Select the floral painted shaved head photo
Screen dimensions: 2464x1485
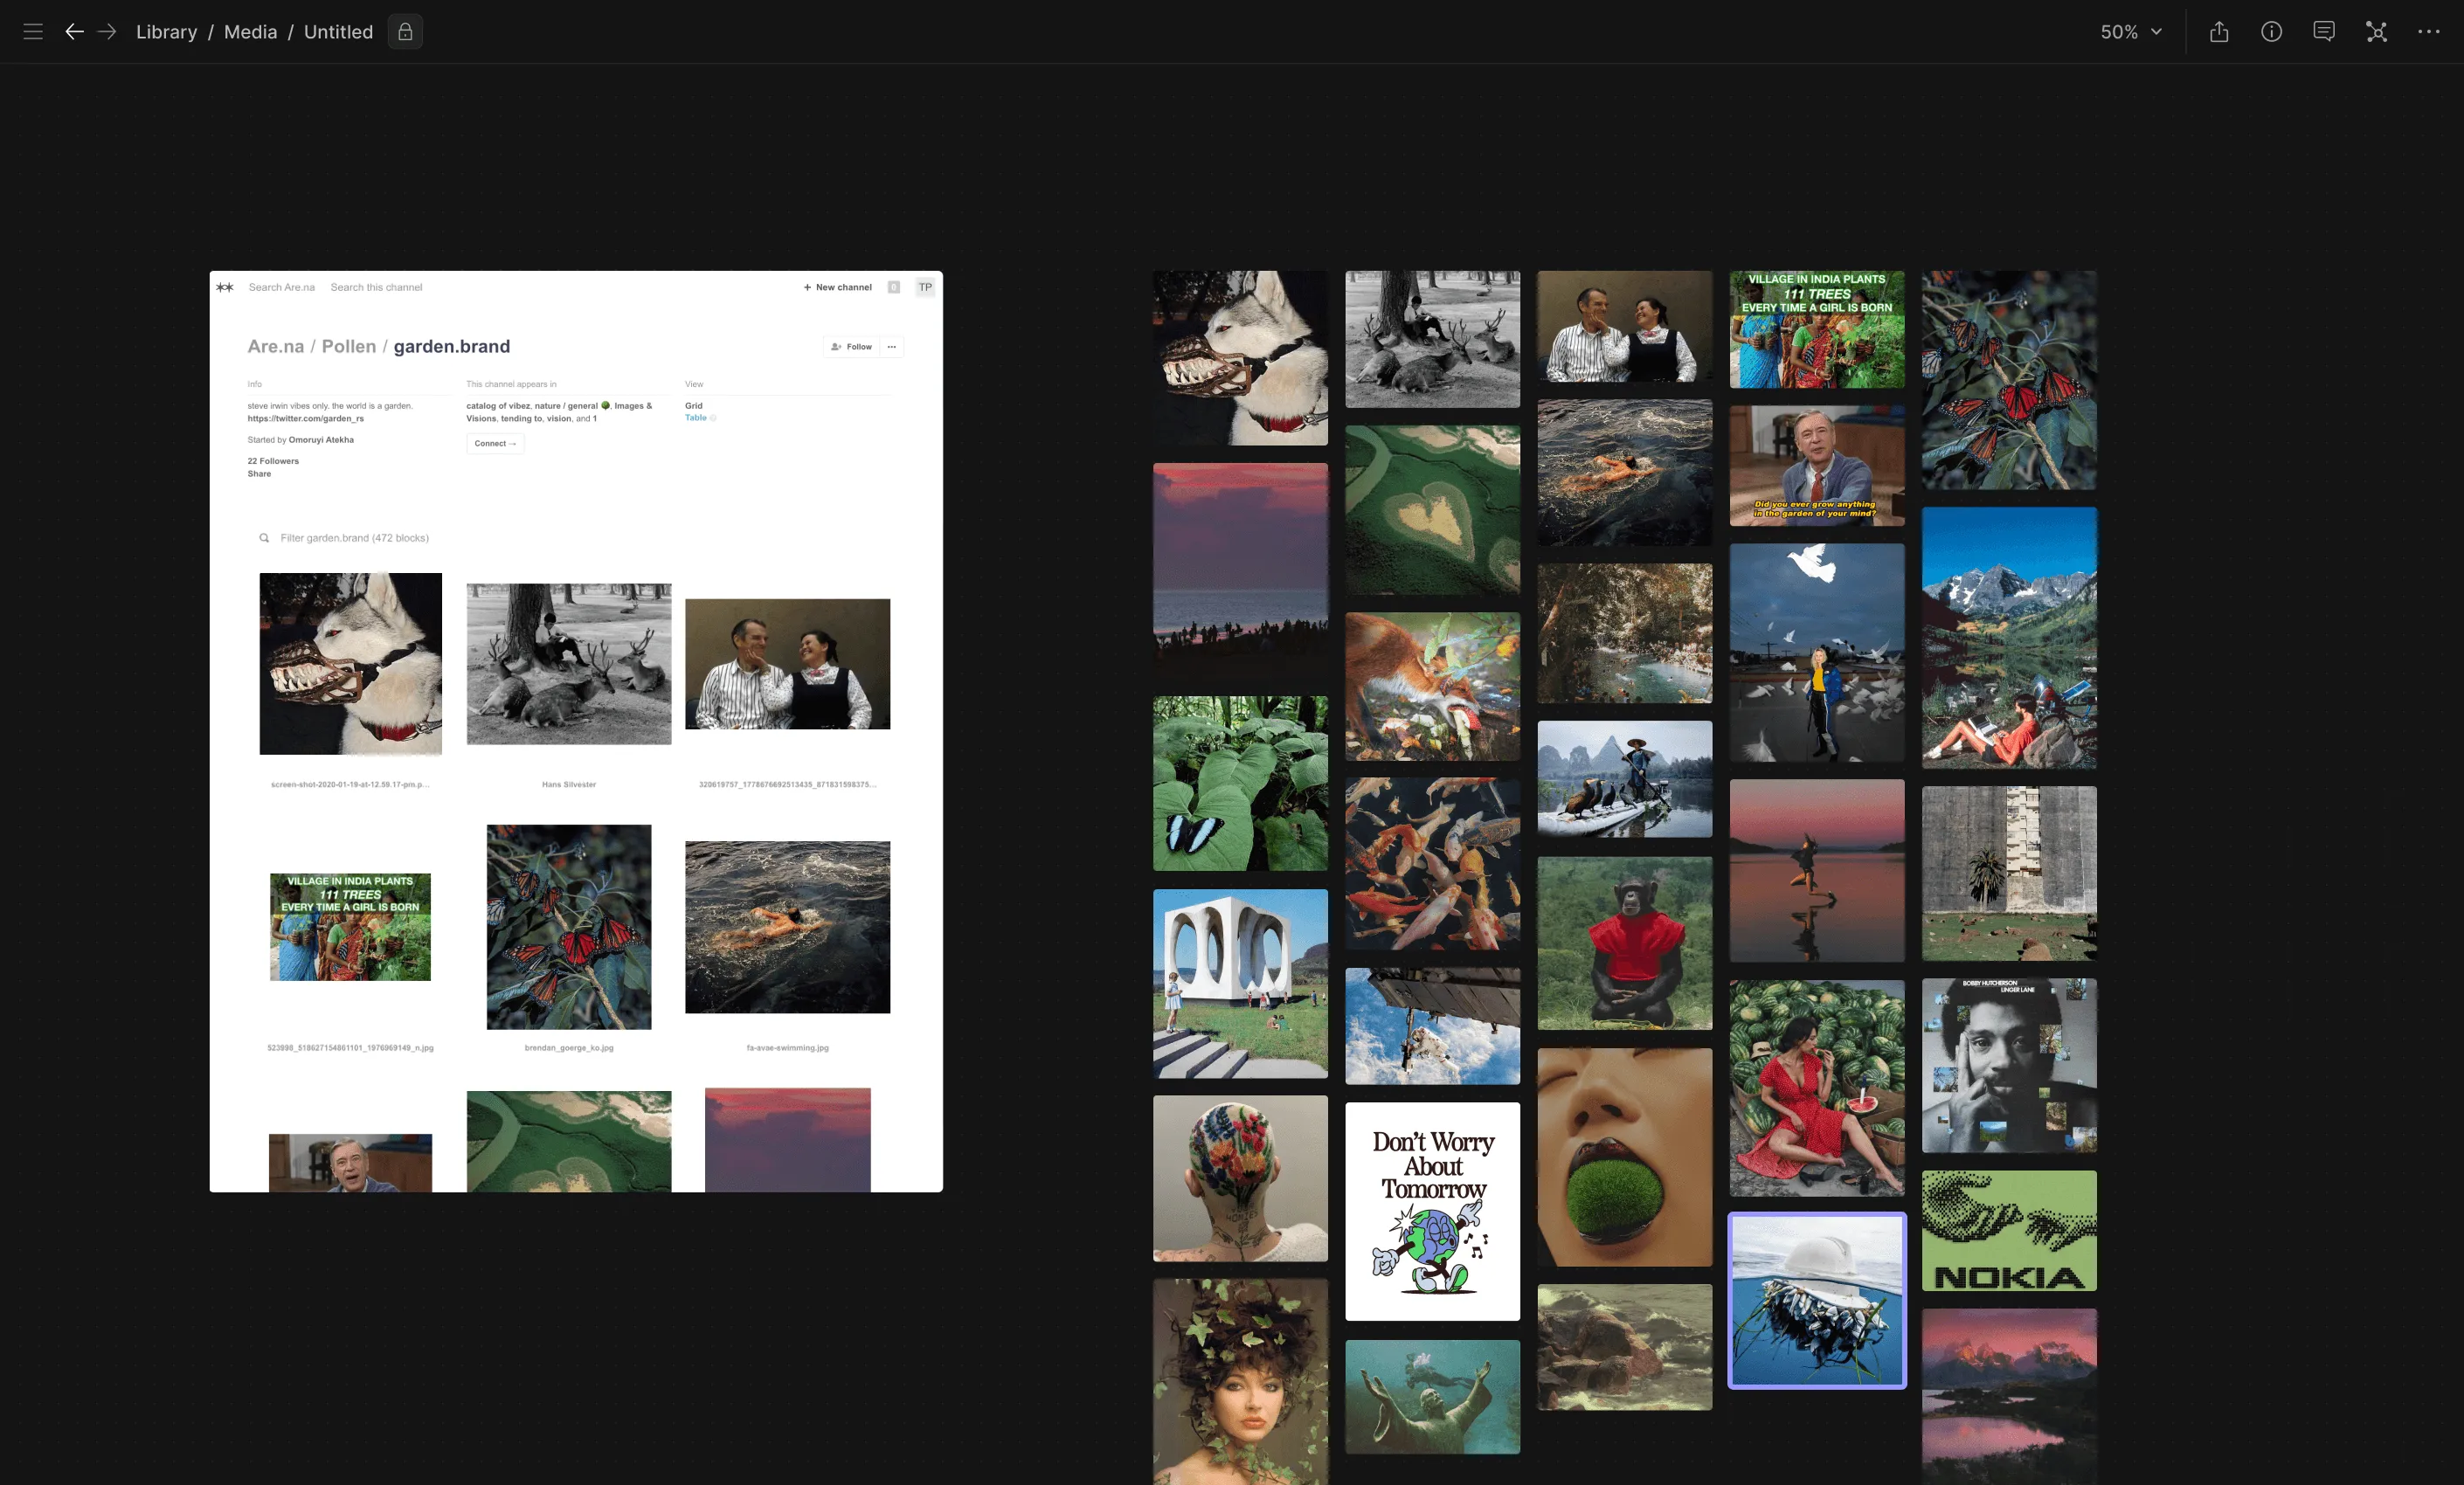[x=1240, y=1178]
